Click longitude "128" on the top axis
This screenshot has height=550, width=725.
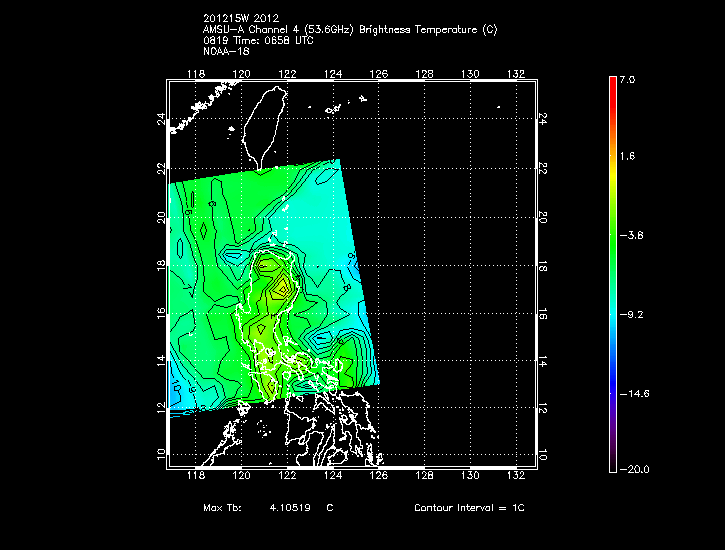(424, 74)
